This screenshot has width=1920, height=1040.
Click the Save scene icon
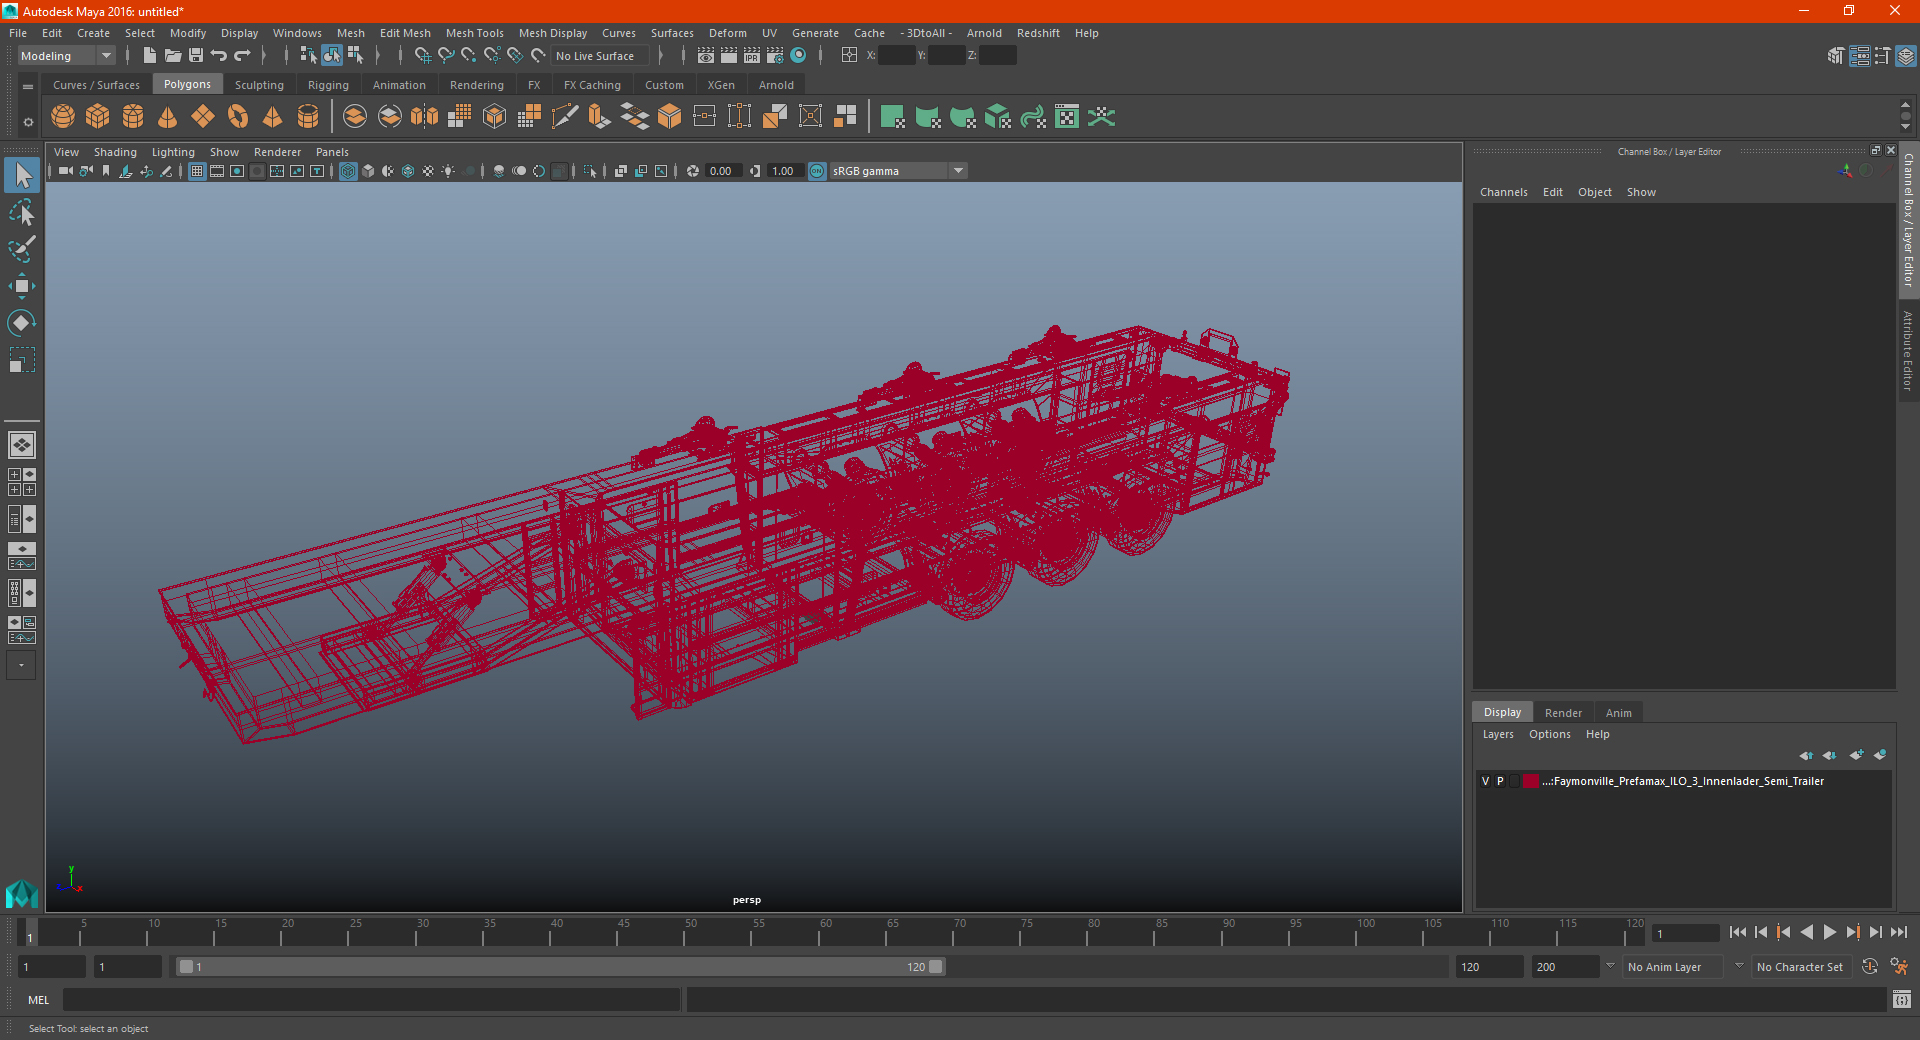click(196, 56)
